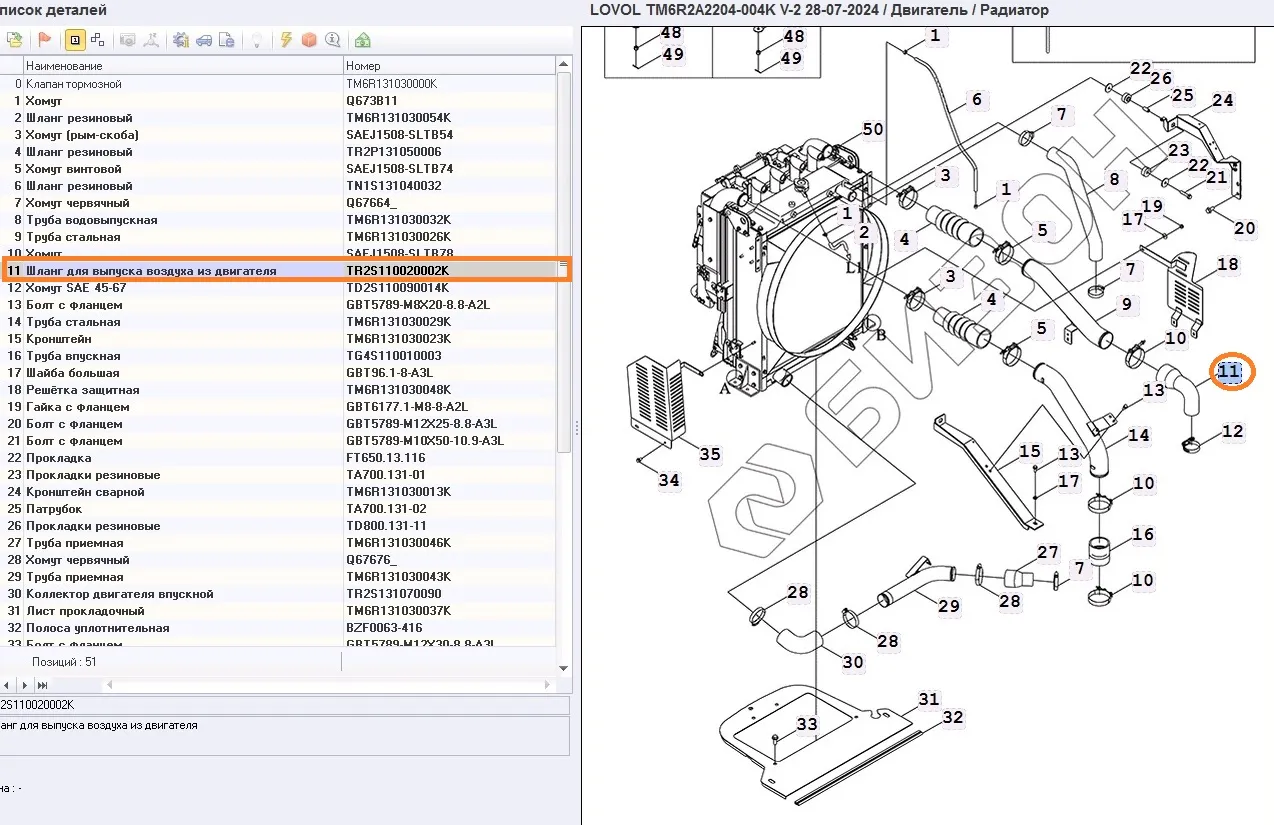The image size is (1274, 825).
Task: Click the folder icon with green arrows
Action: (14, 40)
